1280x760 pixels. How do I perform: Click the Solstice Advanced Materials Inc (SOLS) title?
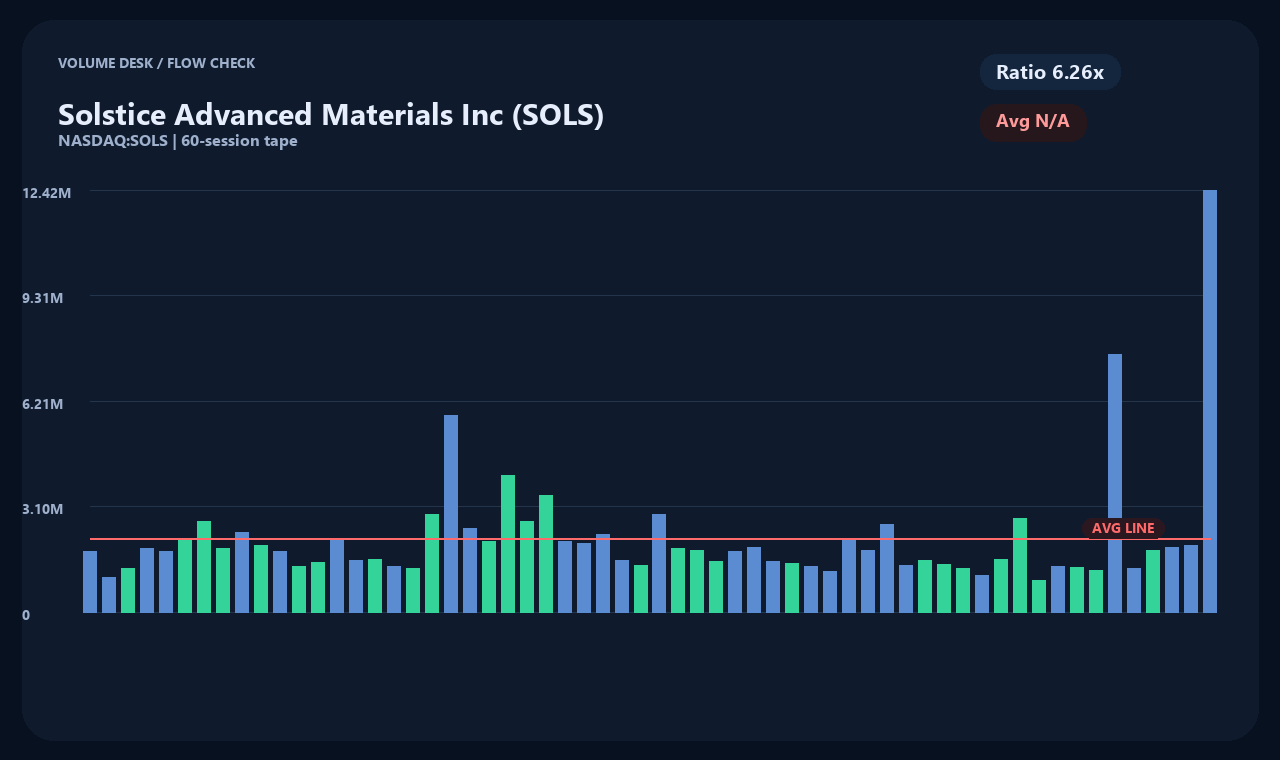[x=331, y=114]
